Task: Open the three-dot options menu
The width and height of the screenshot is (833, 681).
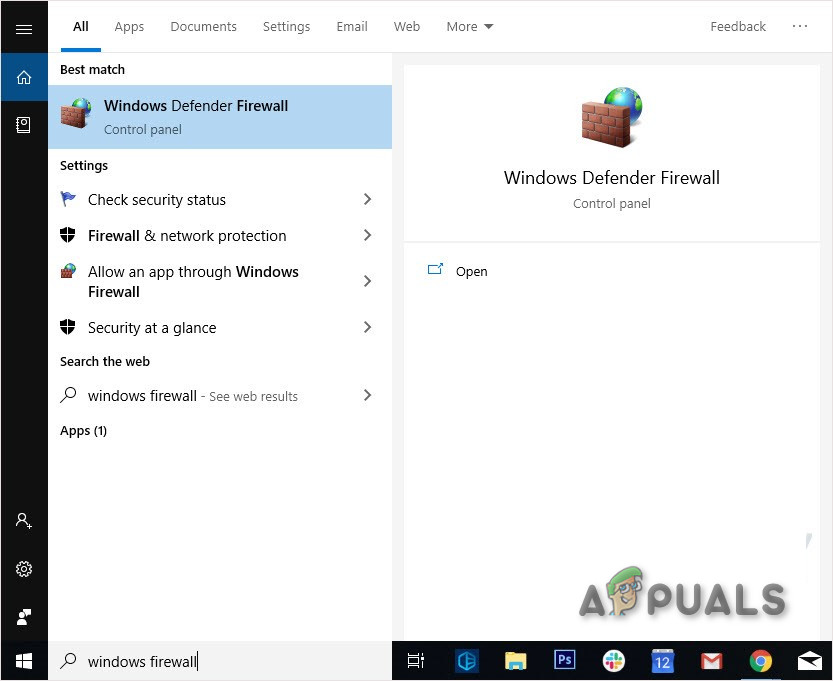Action: [800, 26]
